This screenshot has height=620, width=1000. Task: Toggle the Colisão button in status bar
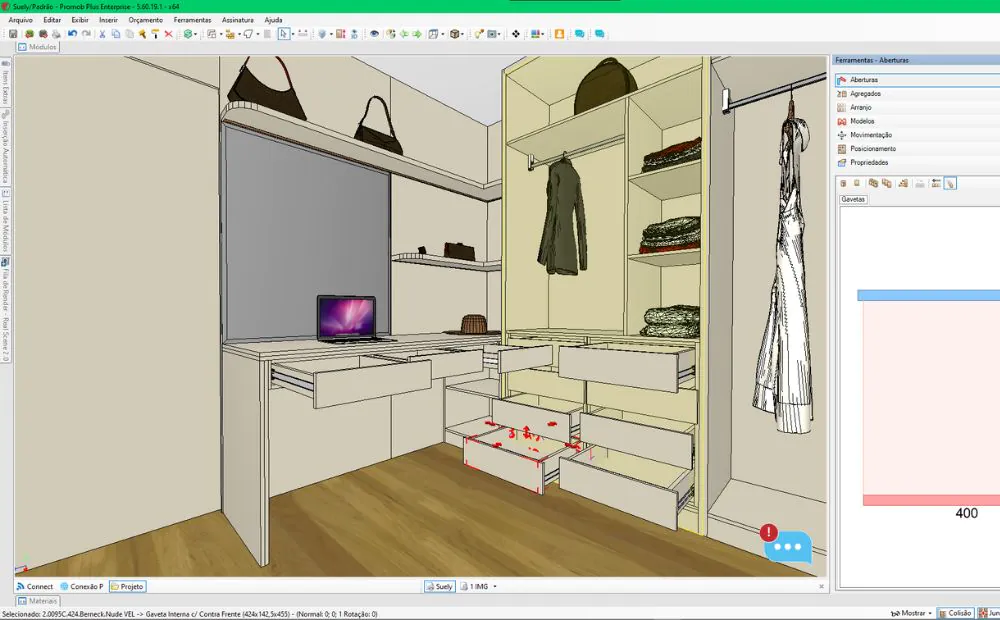(x=954, y=613)
